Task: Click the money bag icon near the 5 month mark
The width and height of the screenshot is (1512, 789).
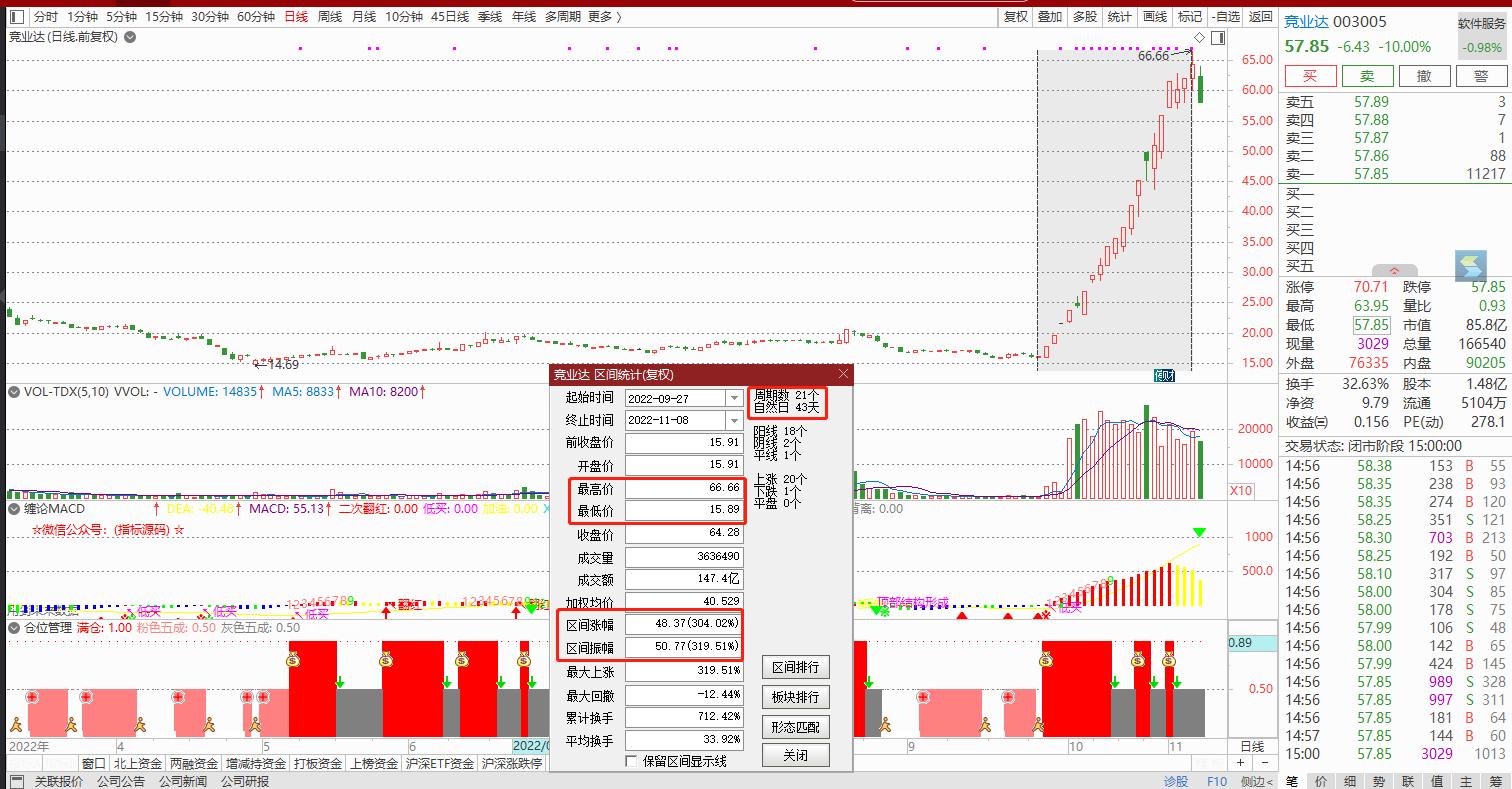Action: pyautogui.click(x=292, y=660)
